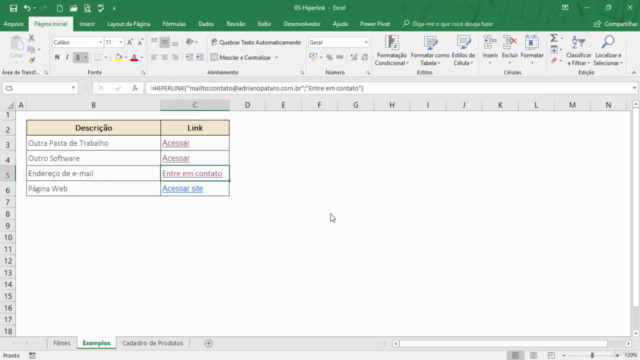Click the insert function fx icon

[135, 88]
